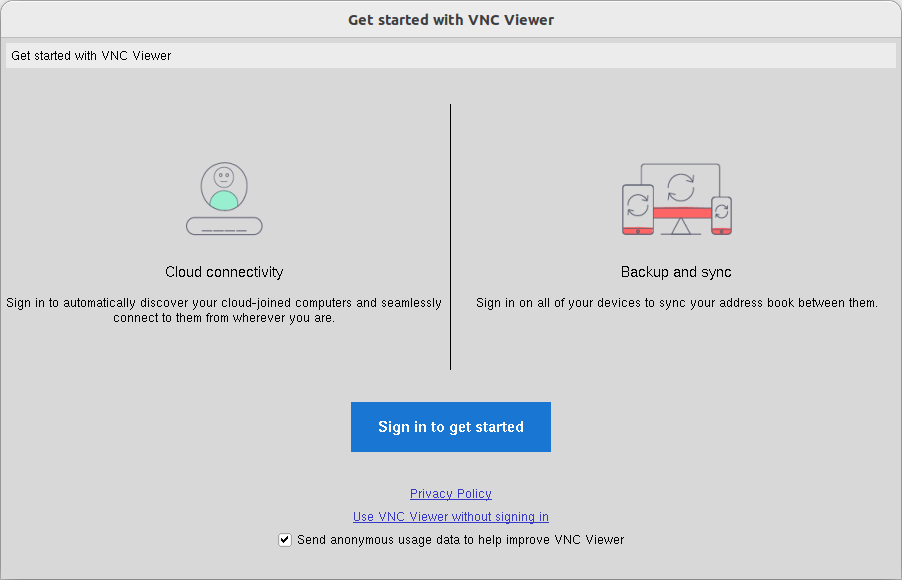Choose Use VNC Viewer without signing in

(x=450, y=517)
